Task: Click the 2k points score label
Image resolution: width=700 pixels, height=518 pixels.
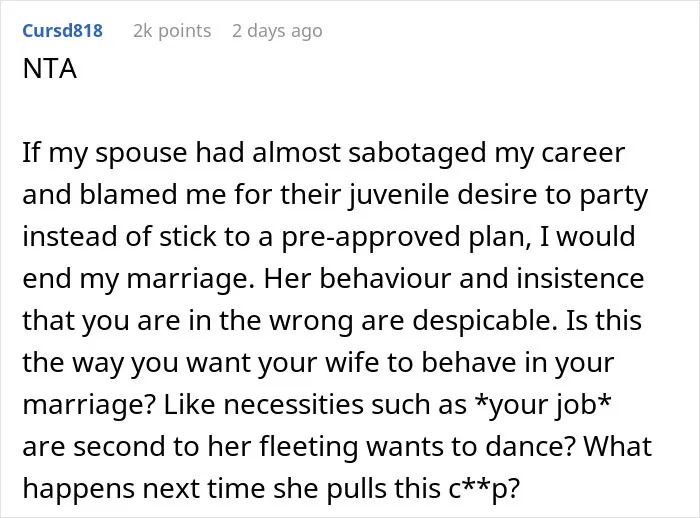Action: coord(172,31)
